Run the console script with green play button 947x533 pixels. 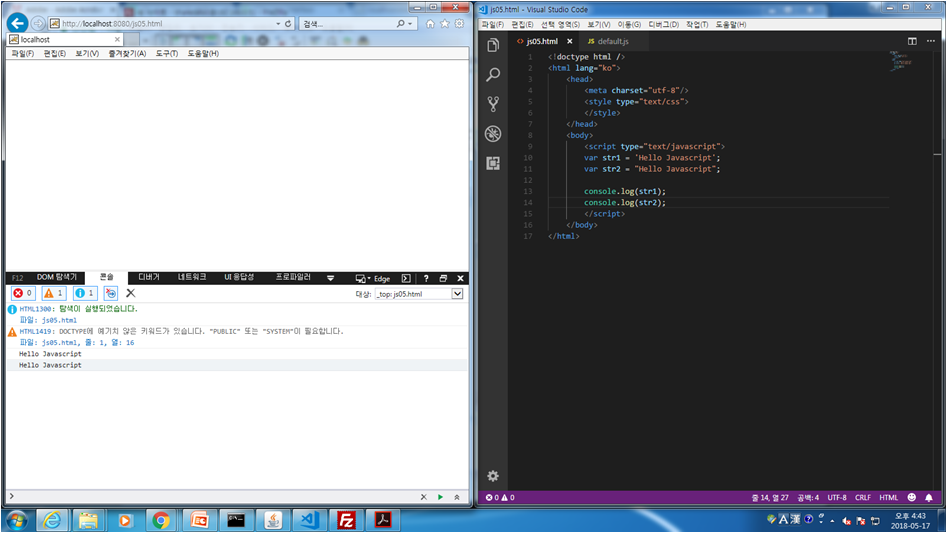click(440, 497)
